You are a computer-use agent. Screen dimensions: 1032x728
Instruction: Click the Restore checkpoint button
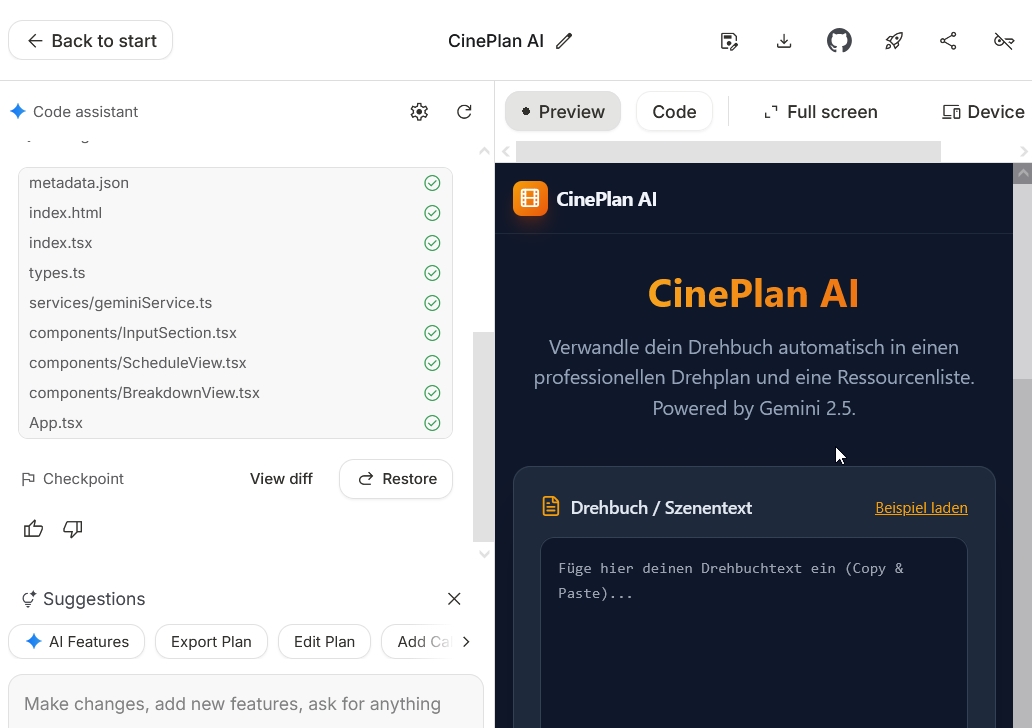coord(396,479)
